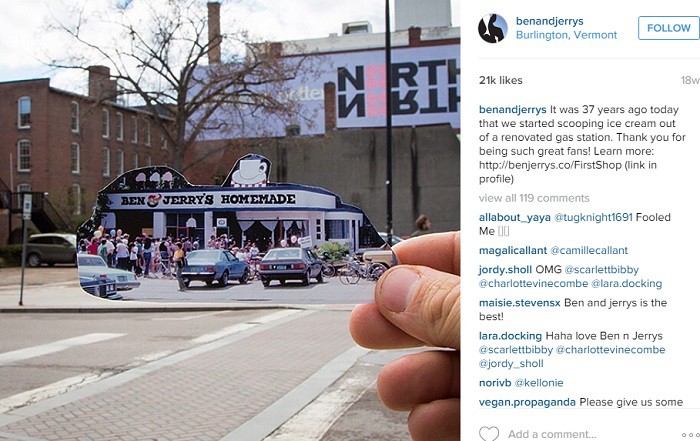Click the Add a comment field
700x441 pixels.
click(552, 434)
